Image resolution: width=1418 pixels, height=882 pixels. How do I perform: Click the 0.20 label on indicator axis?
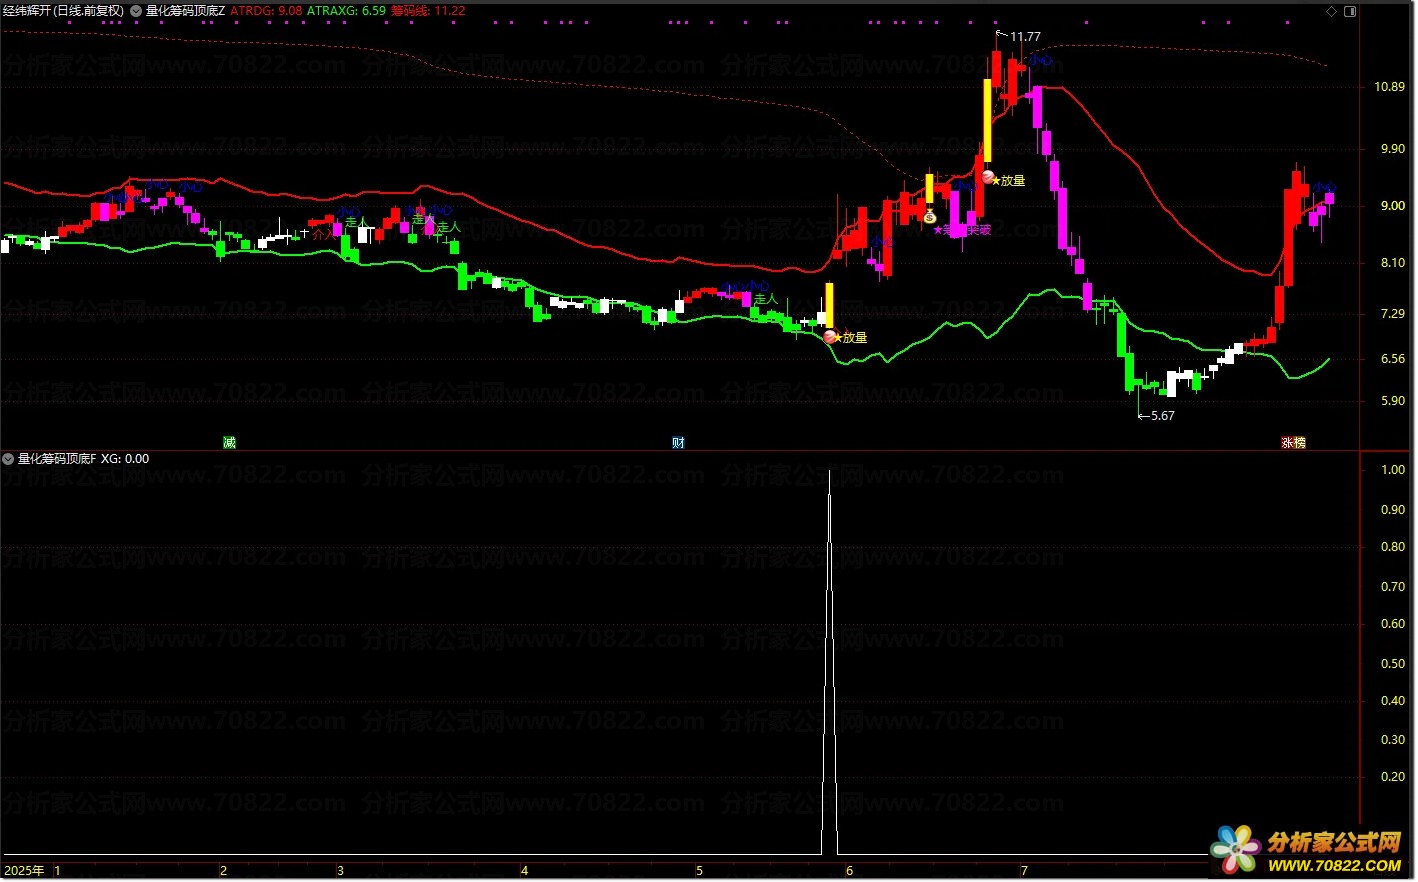[1393, 777]
